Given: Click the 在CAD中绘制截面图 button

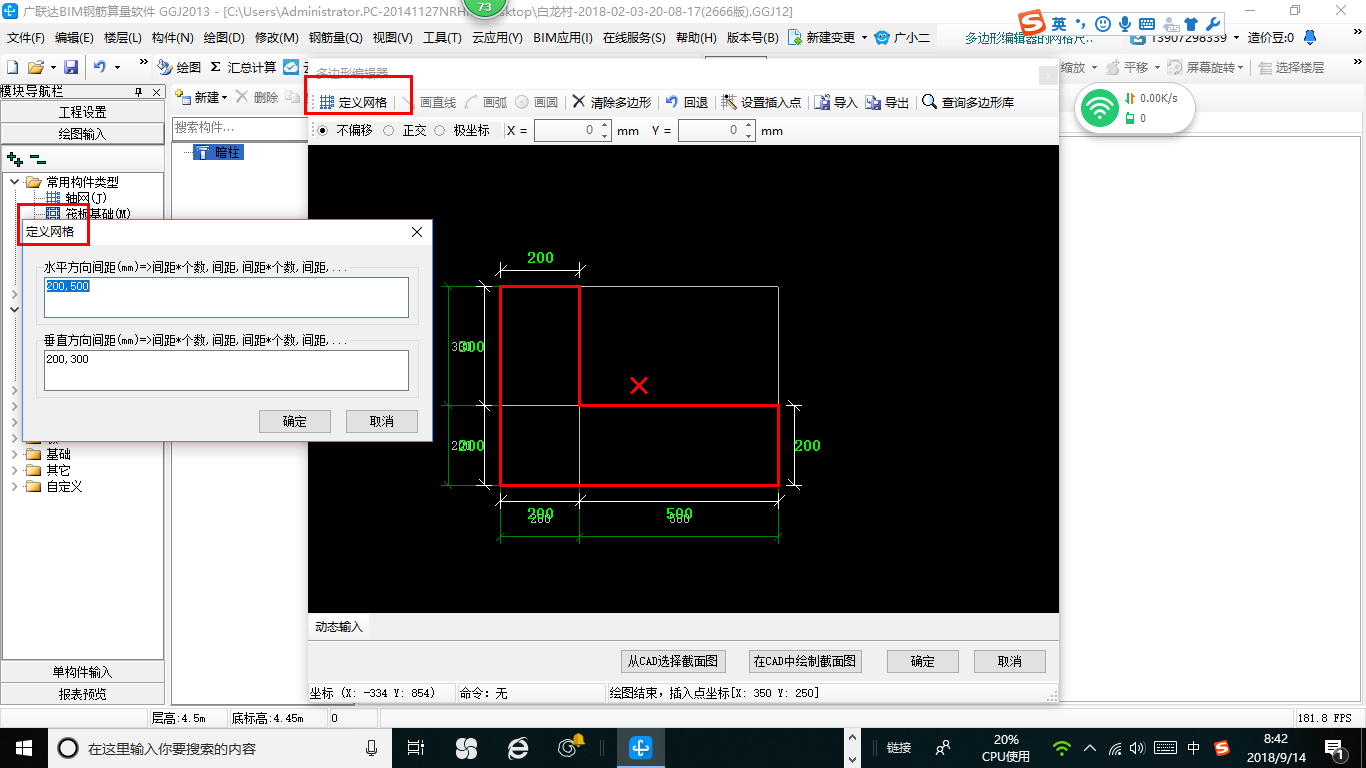Looking at the screenshot, I should (x=805, y=661).
